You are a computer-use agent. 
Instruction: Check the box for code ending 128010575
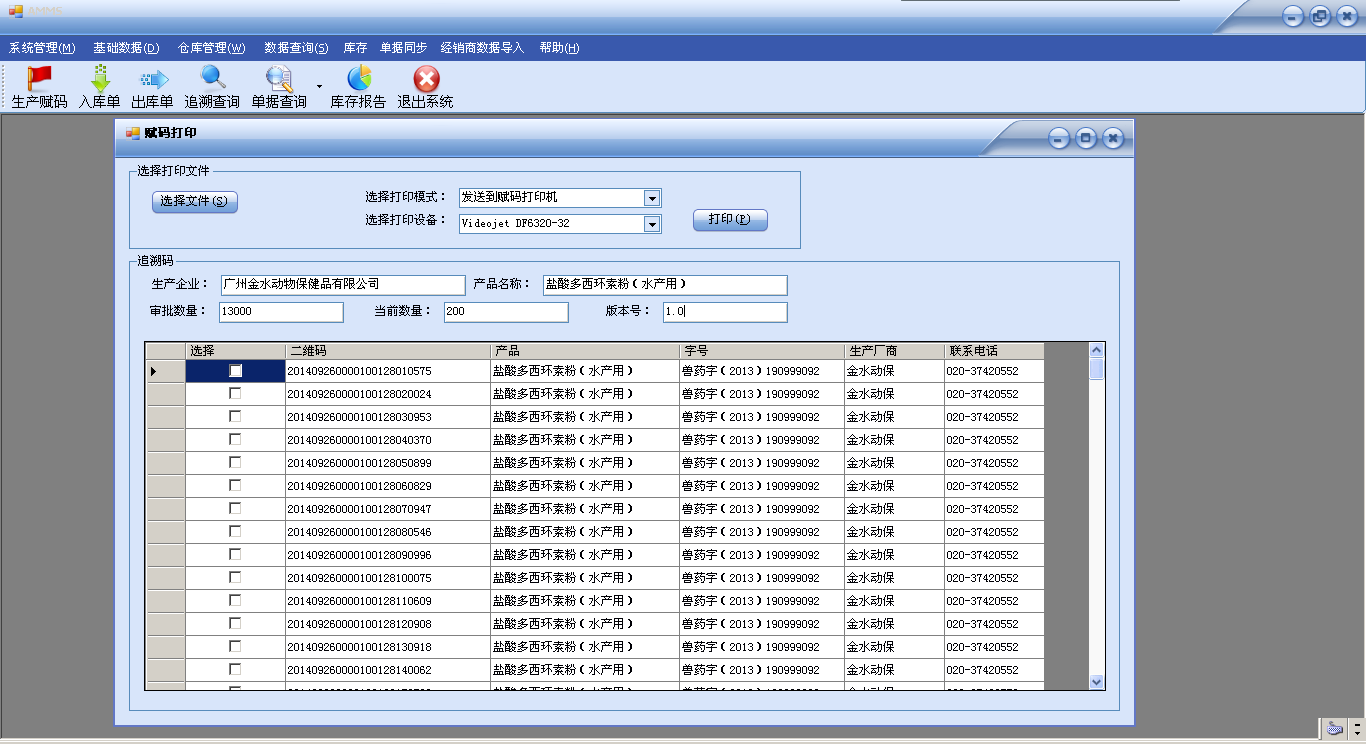click(x=235, y=371)
